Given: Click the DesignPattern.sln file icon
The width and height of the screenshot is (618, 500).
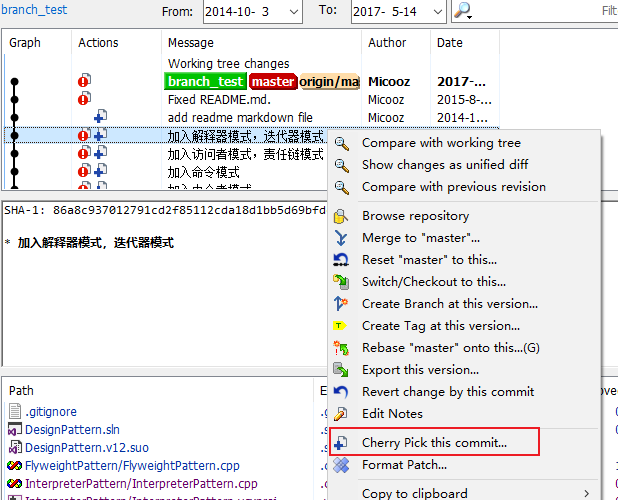Looking at the screenshot, I should [x=15, y=429].
